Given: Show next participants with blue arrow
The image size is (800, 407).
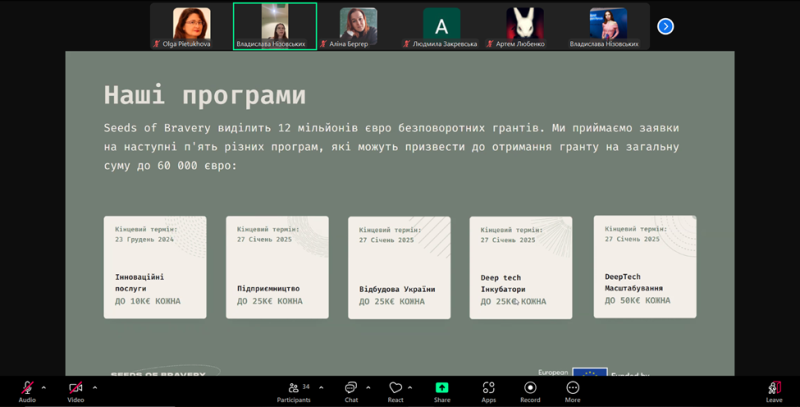Looking at the screenshot, I should tap(665, 26).
